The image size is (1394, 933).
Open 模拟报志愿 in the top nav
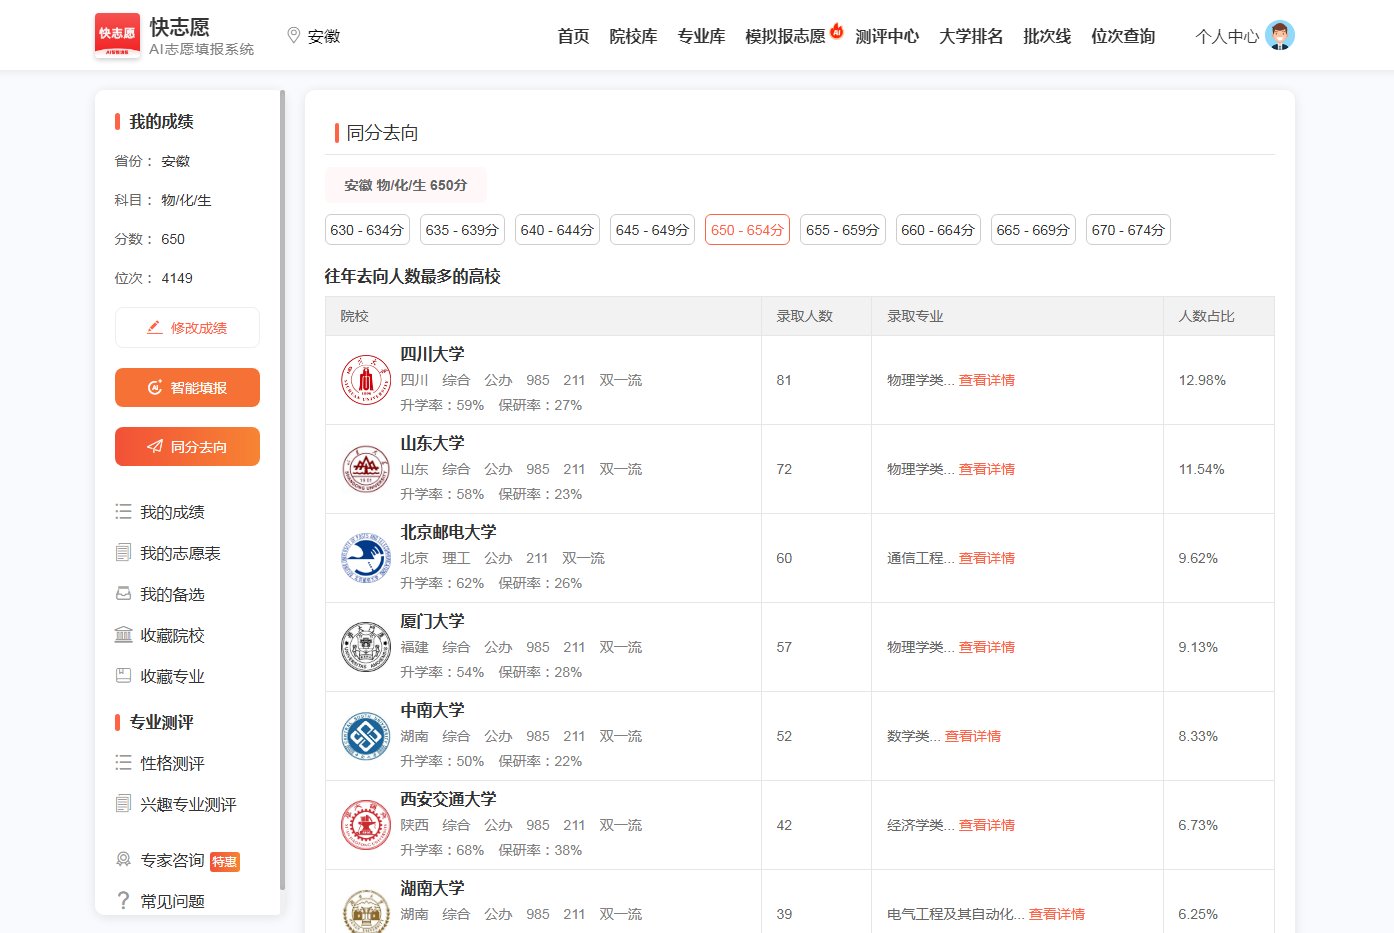(x=785, y=36)
